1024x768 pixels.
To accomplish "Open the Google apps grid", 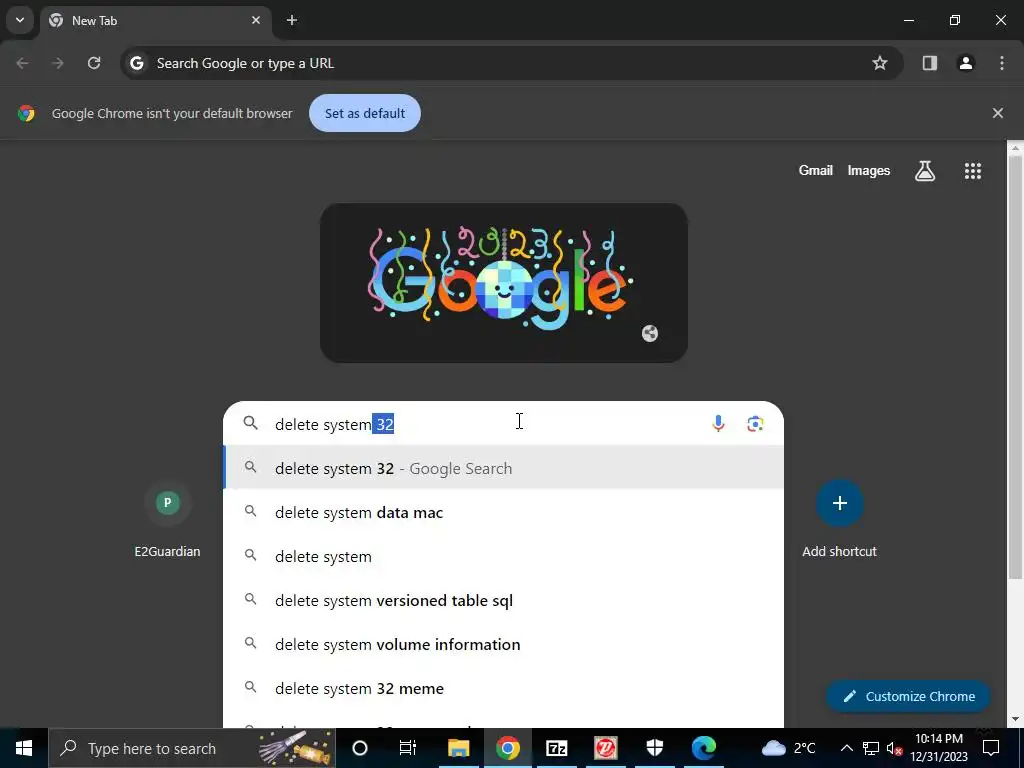I will click(973, 171).
